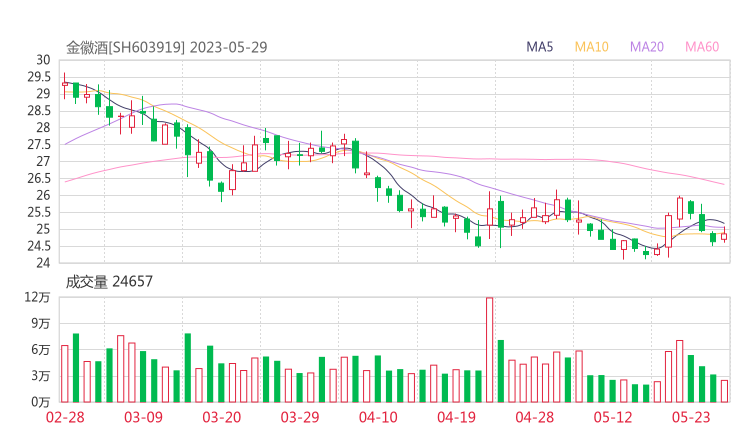Click the last candlestick on the right edge
The image size is (740, 440).
724,235
